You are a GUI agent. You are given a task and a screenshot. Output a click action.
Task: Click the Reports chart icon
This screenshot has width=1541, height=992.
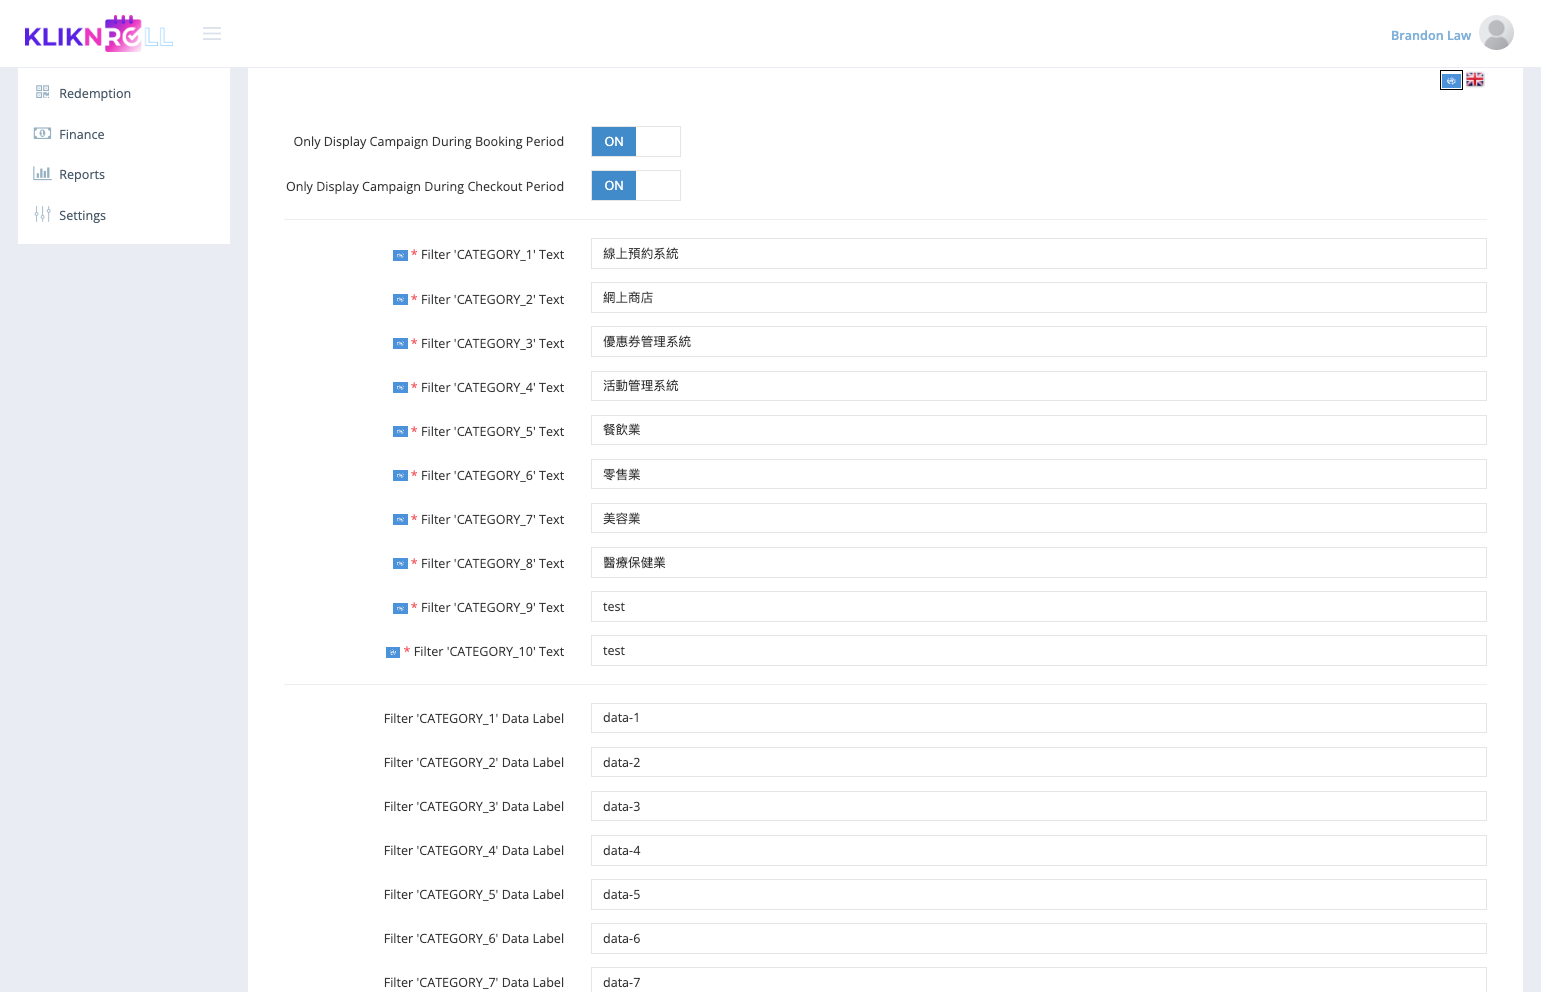(42, 173)
